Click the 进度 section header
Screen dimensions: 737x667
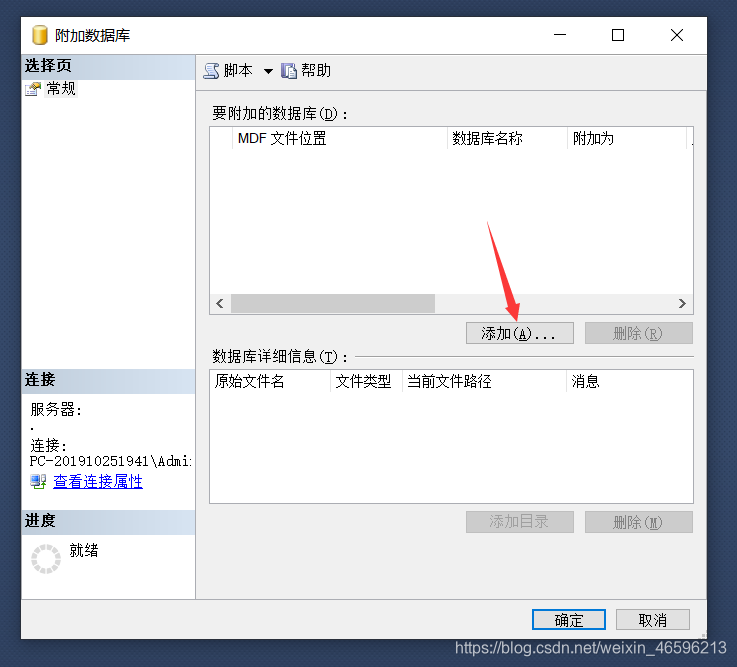click(x=108, y=521)
